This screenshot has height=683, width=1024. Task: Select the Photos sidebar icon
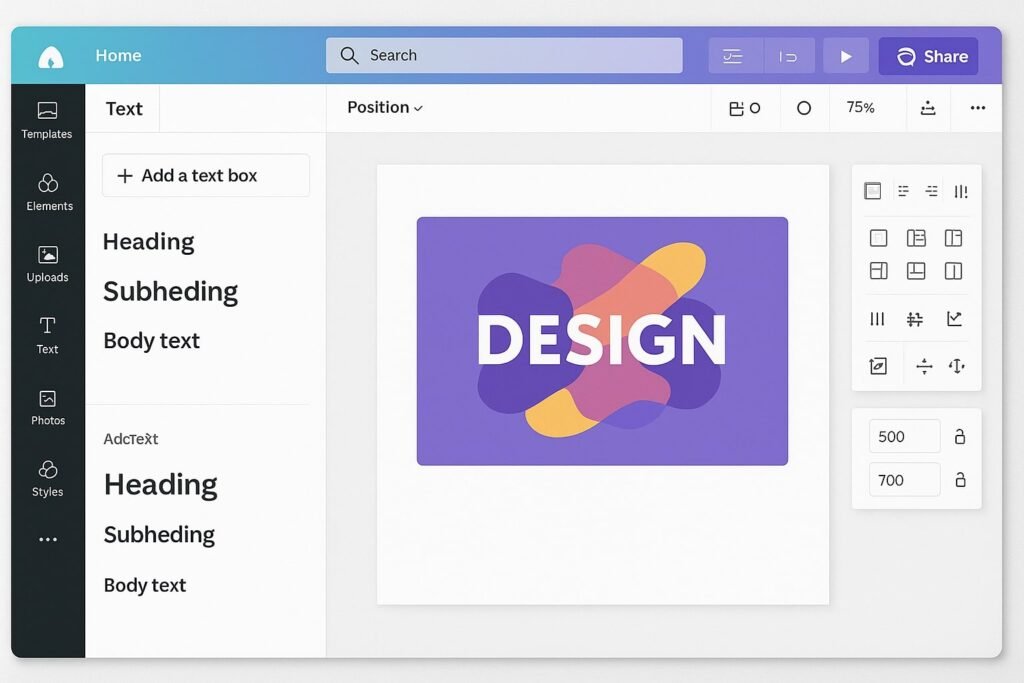pos(48,406)
